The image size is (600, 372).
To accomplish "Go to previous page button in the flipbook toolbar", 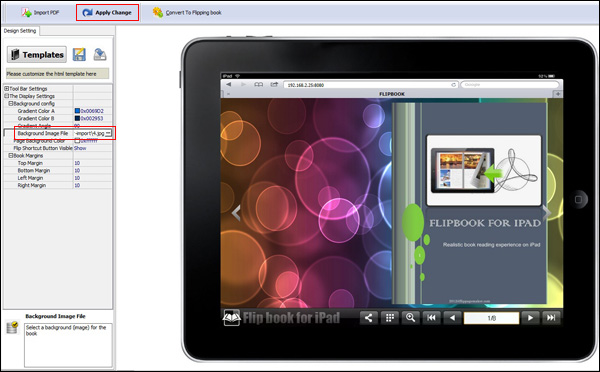I will pyautogui.click(x=452, y=318).
